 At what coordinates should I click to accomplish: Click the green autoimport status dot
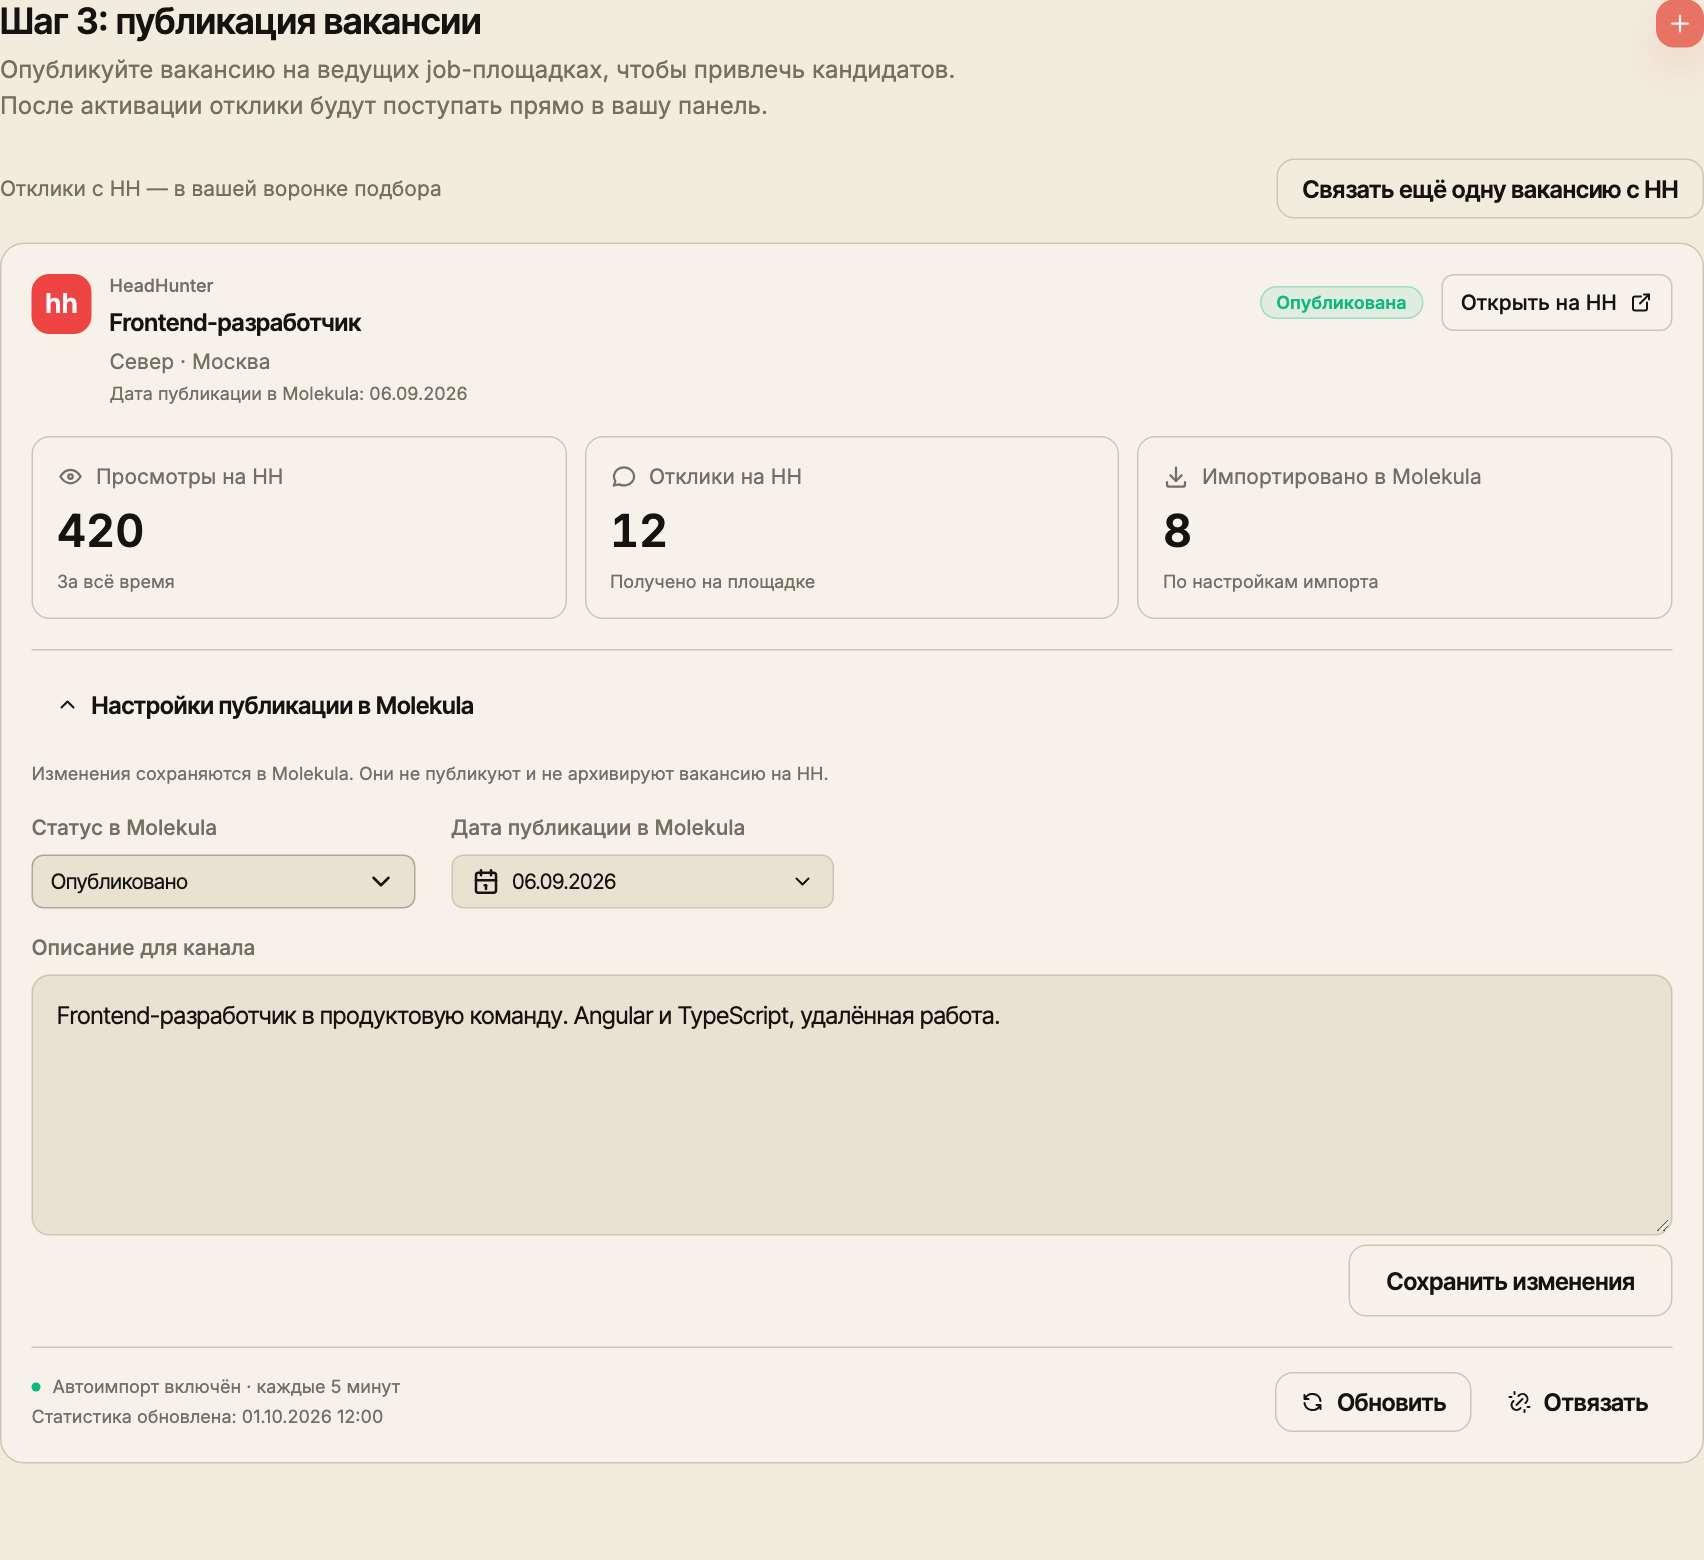pos(36,1387)
